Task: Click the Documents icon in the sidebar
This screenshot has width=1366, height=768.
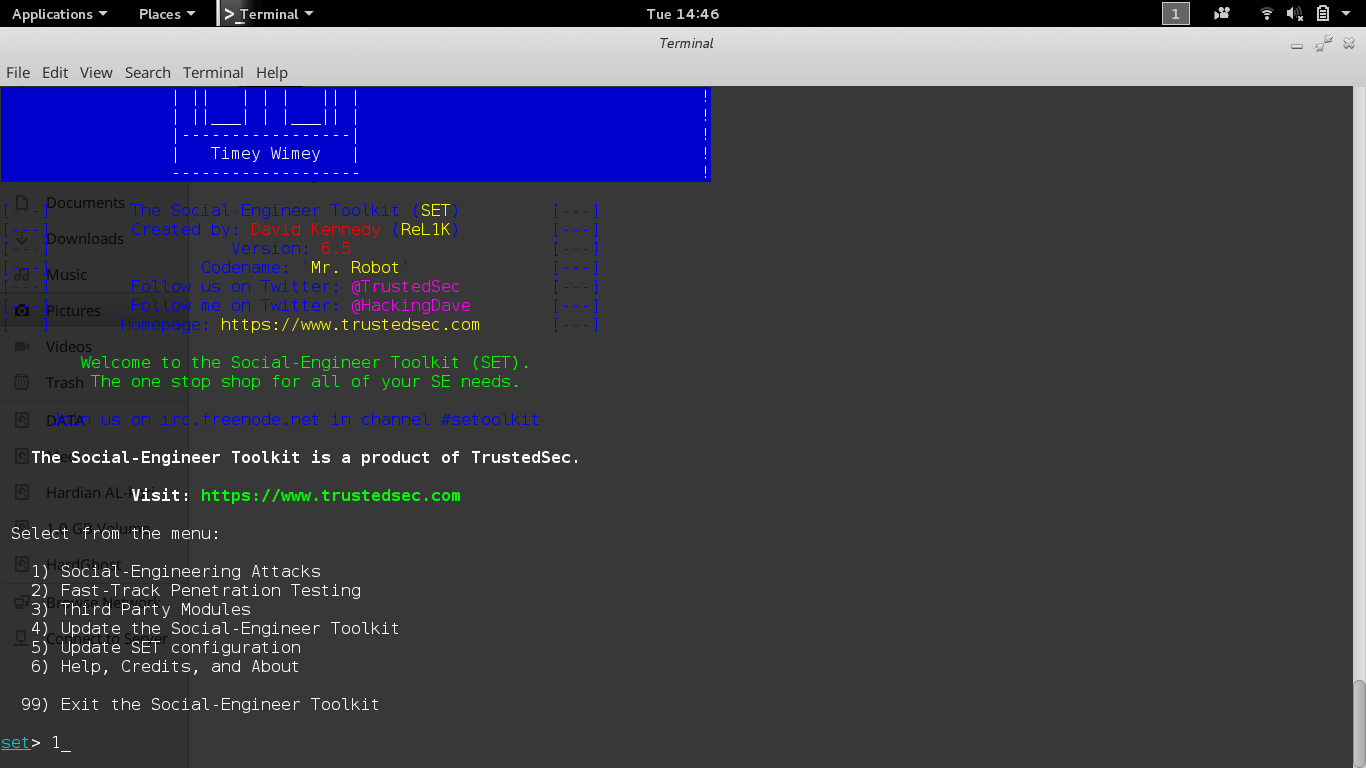Action: tap(22, 202)
